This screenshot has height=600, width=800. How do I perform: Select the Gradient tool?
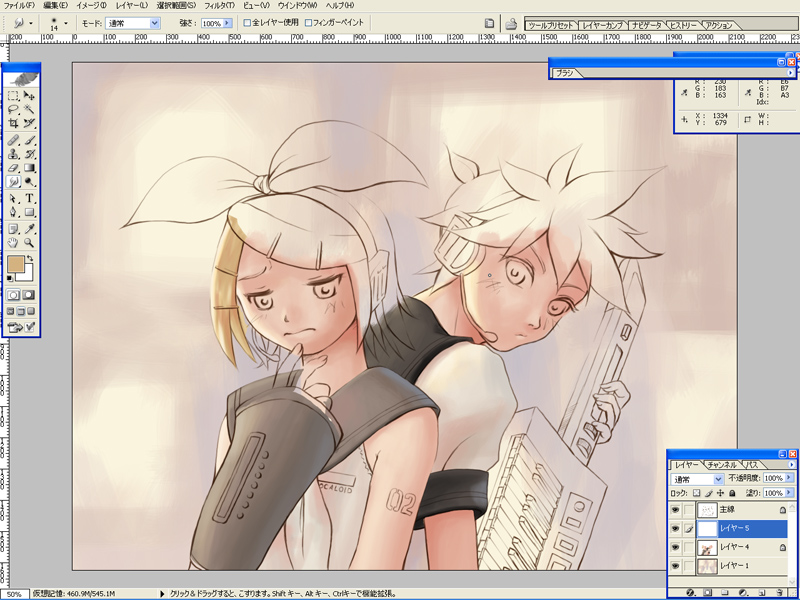pos(29,167)
